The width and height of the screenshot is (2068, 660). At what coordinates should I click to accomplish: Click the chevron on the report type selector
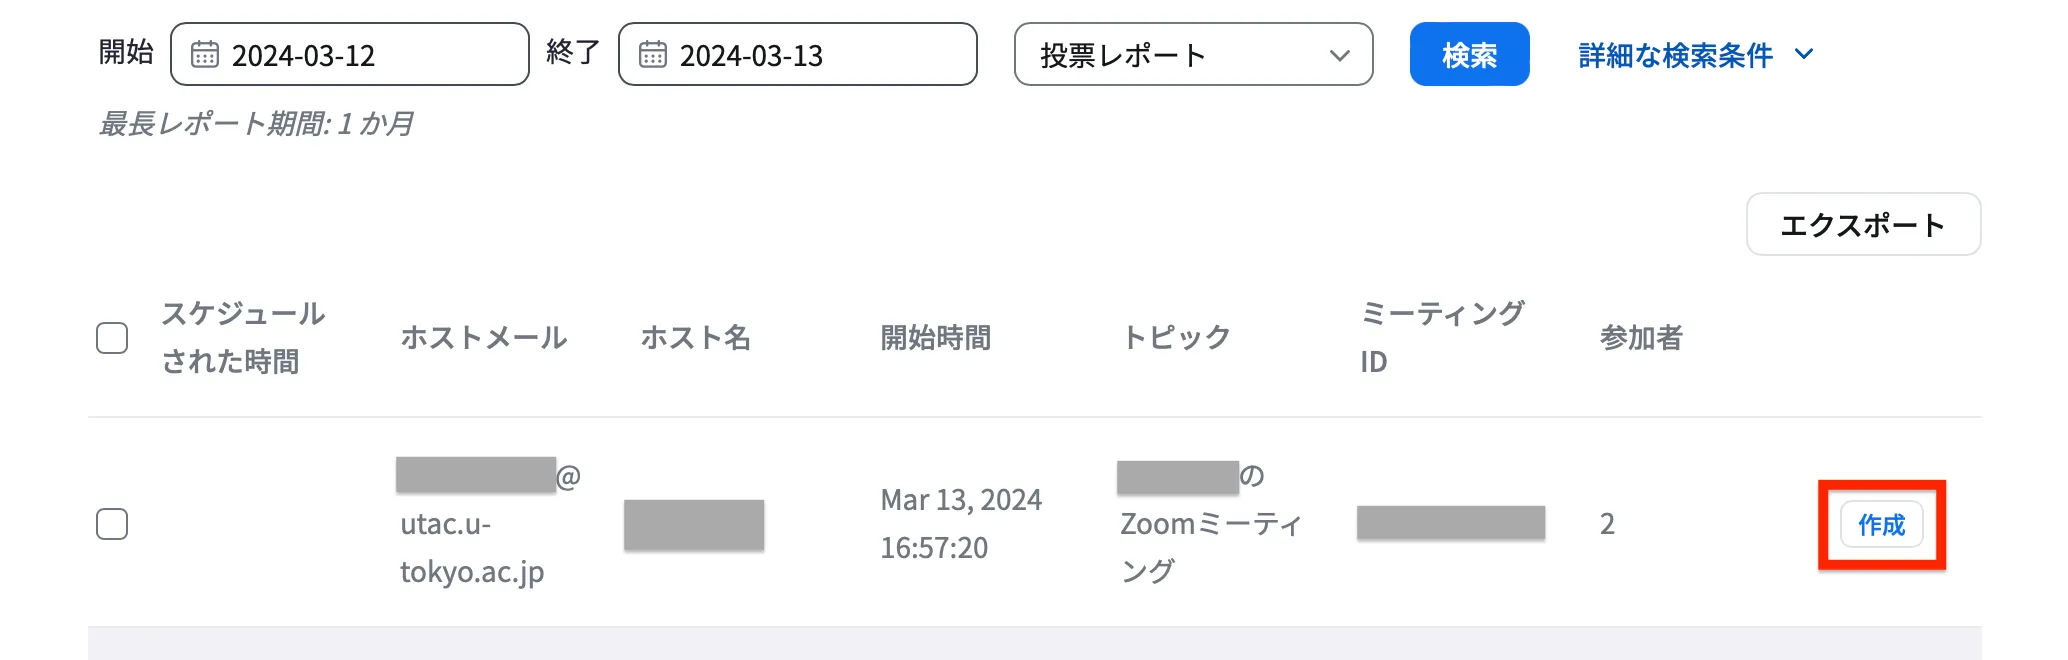point(1341,55)
